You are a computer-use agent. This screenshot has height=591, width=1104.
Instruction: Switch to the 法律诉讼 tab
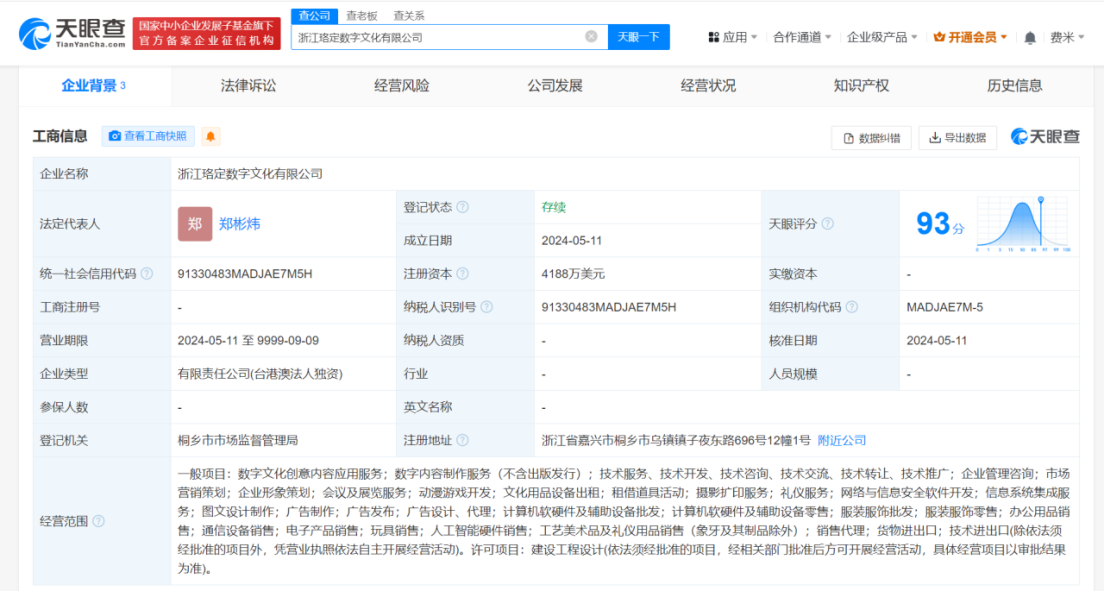click(248, 86)
